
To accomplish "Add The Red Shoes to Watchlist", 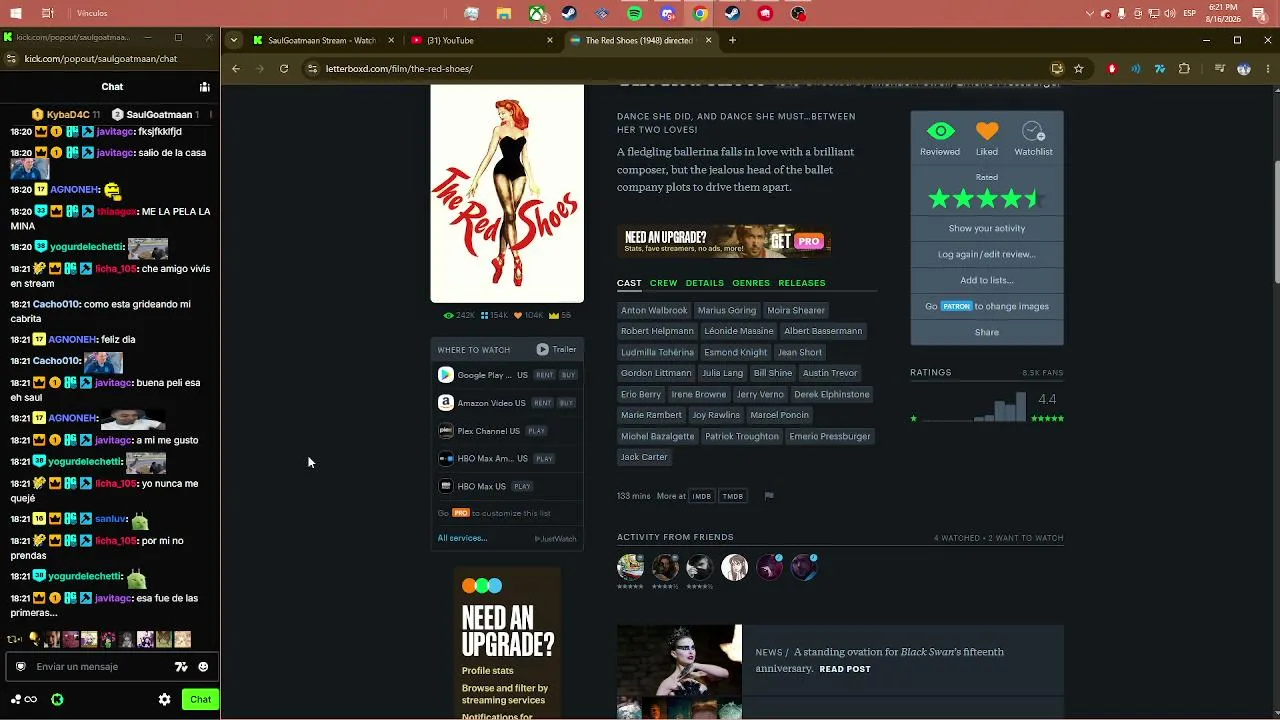I will [1033, 132].
